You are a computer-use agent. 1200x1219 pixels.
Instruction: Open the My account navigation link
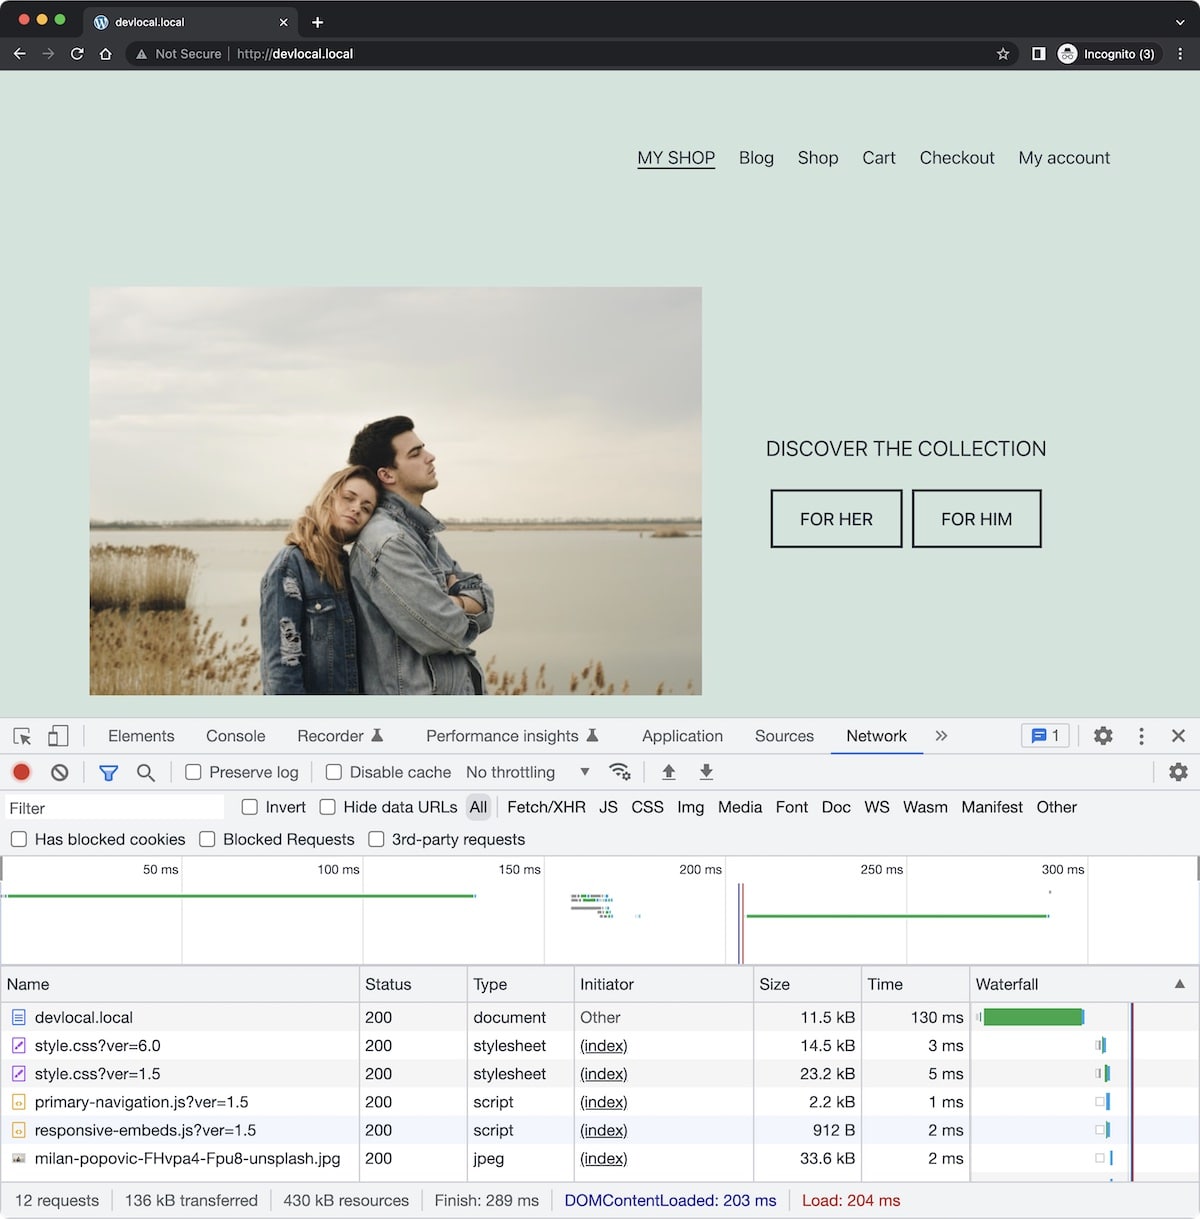click(x=1064, y=158)
